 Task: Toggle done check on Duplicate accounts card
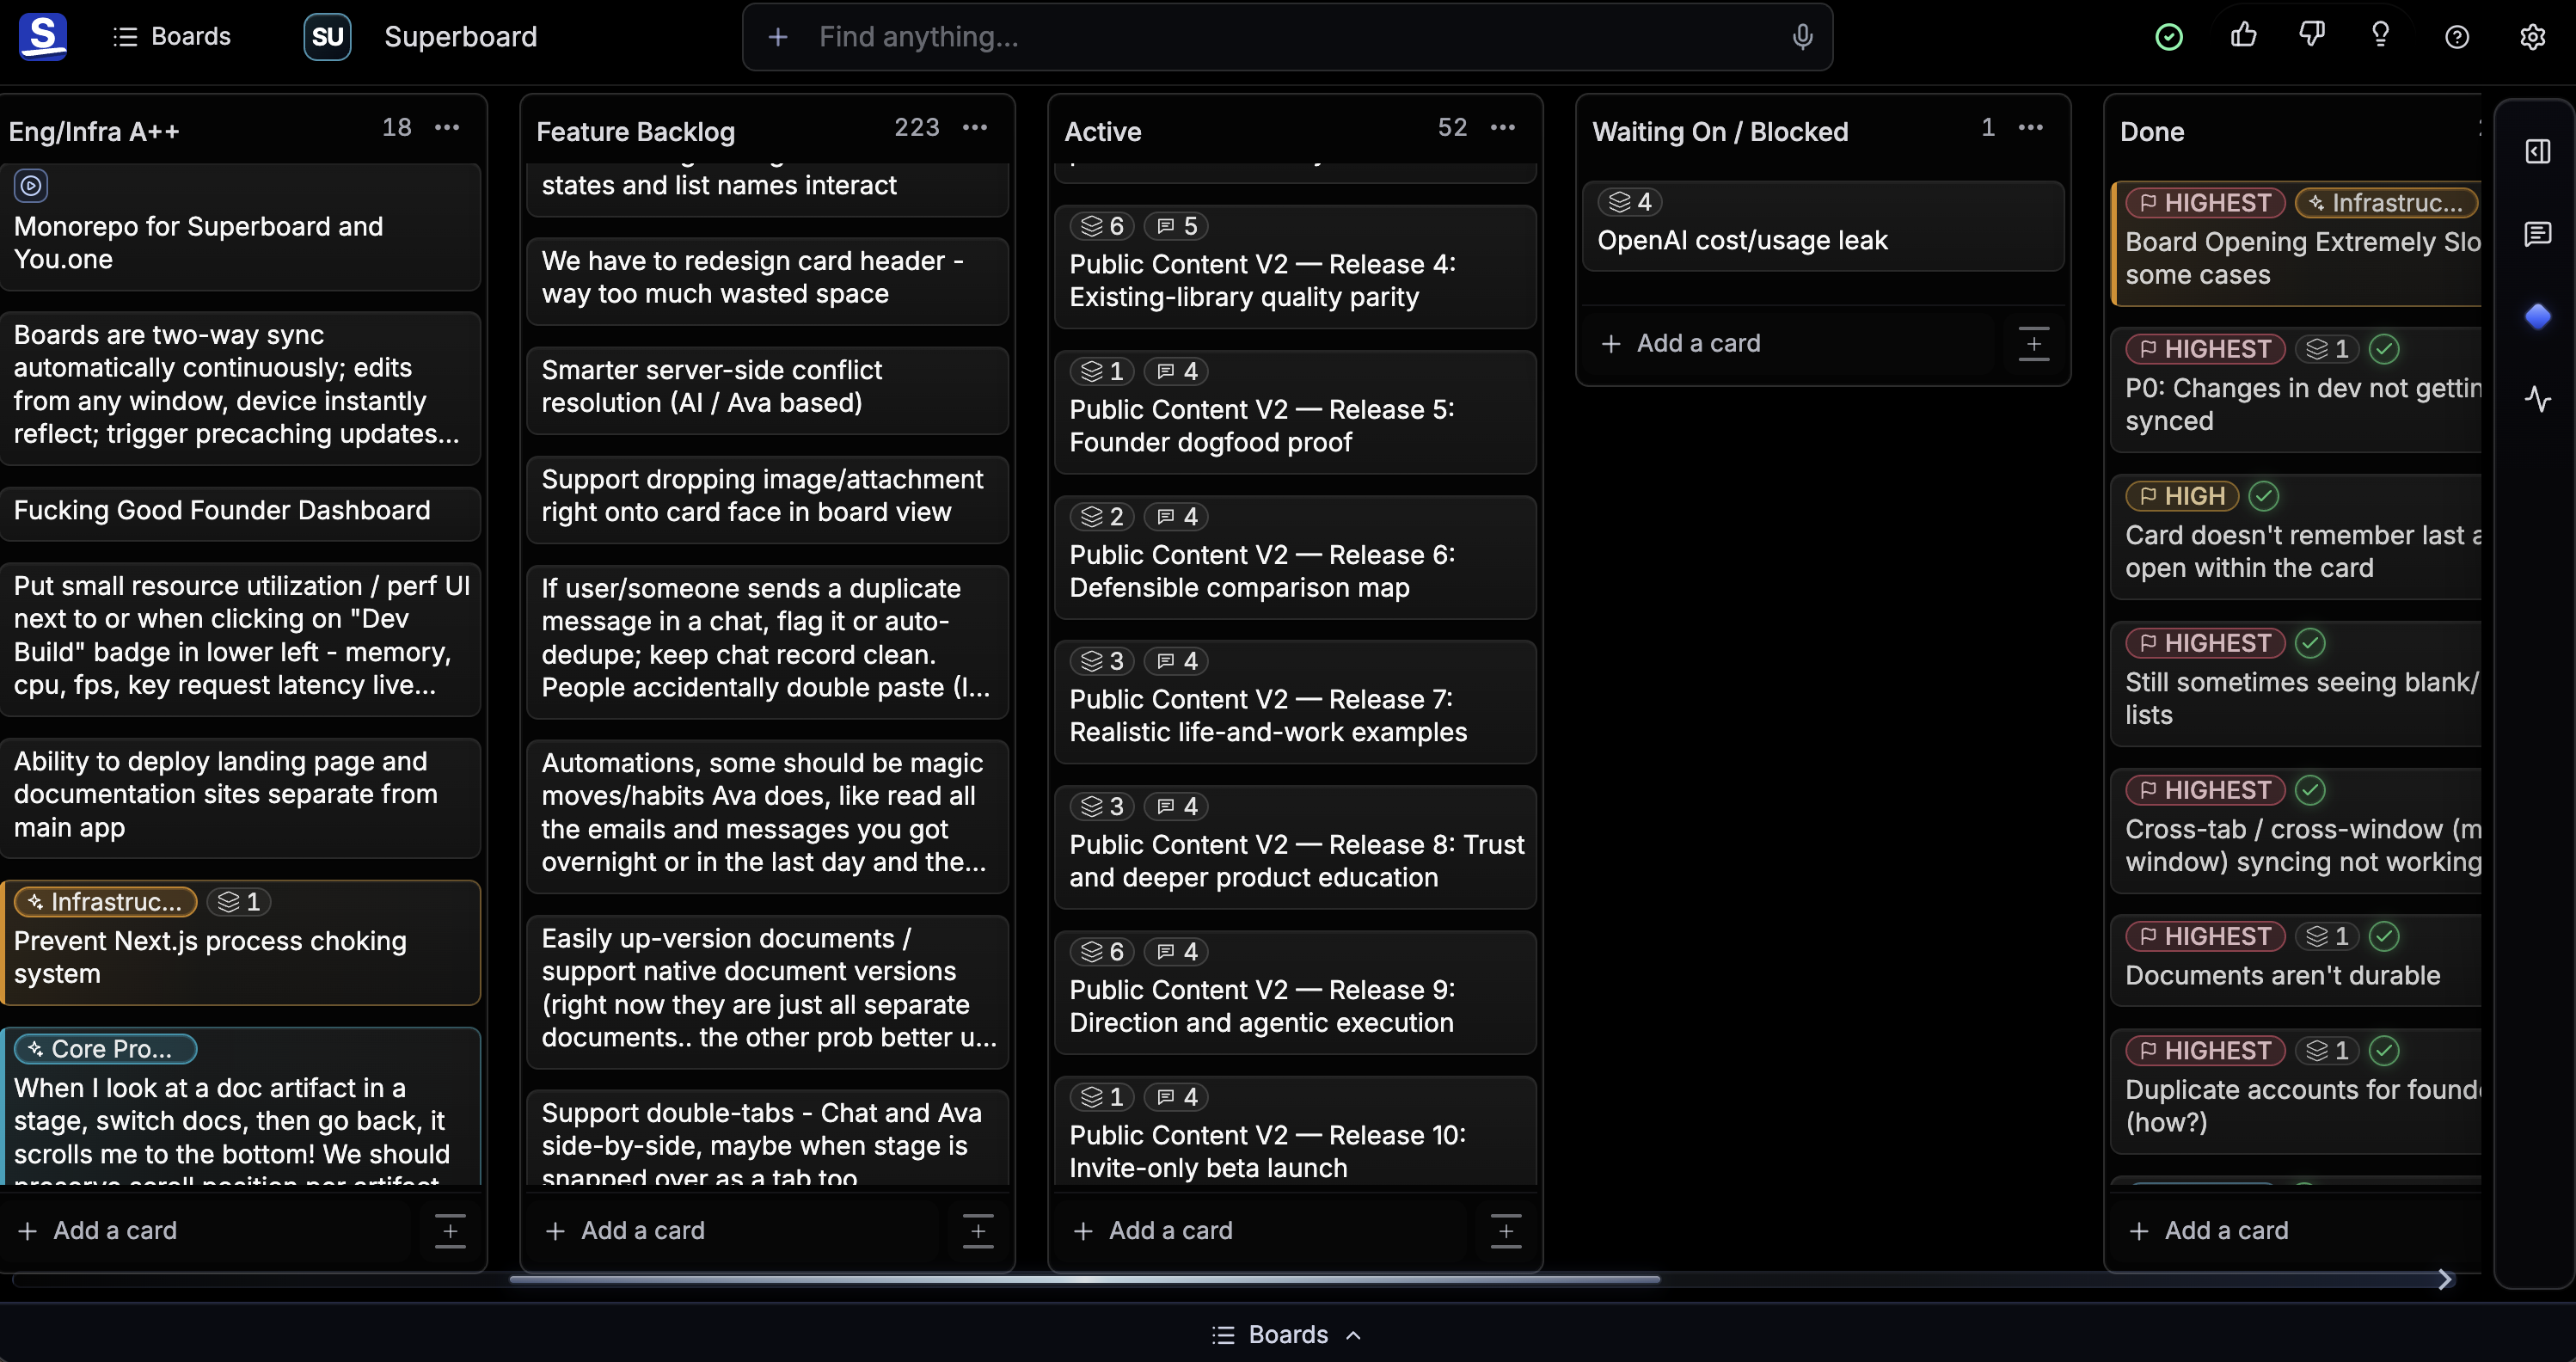pos(2384,1051)
